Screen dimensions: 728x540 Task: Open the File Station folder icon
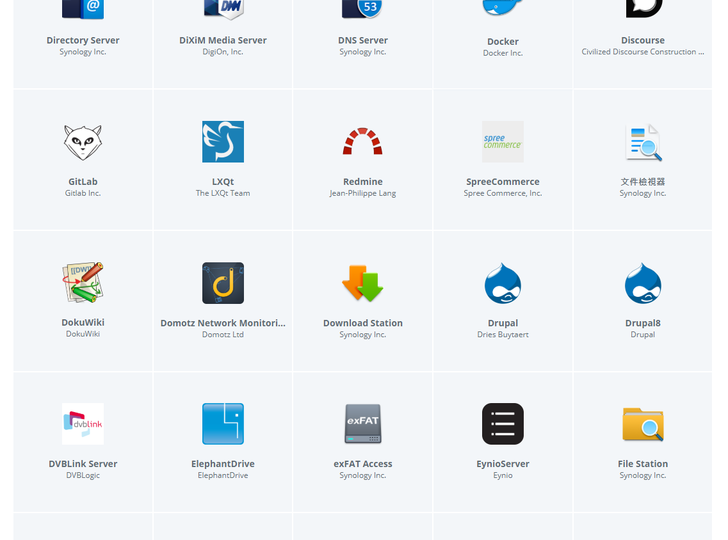coord(643,424)
